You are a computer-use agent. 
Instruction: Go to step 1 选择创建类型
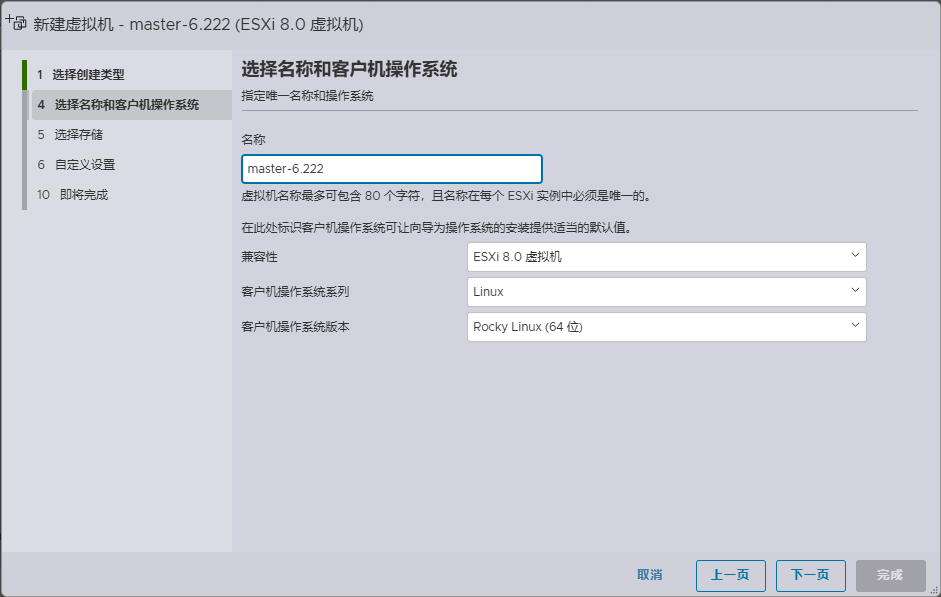[80, 74]
